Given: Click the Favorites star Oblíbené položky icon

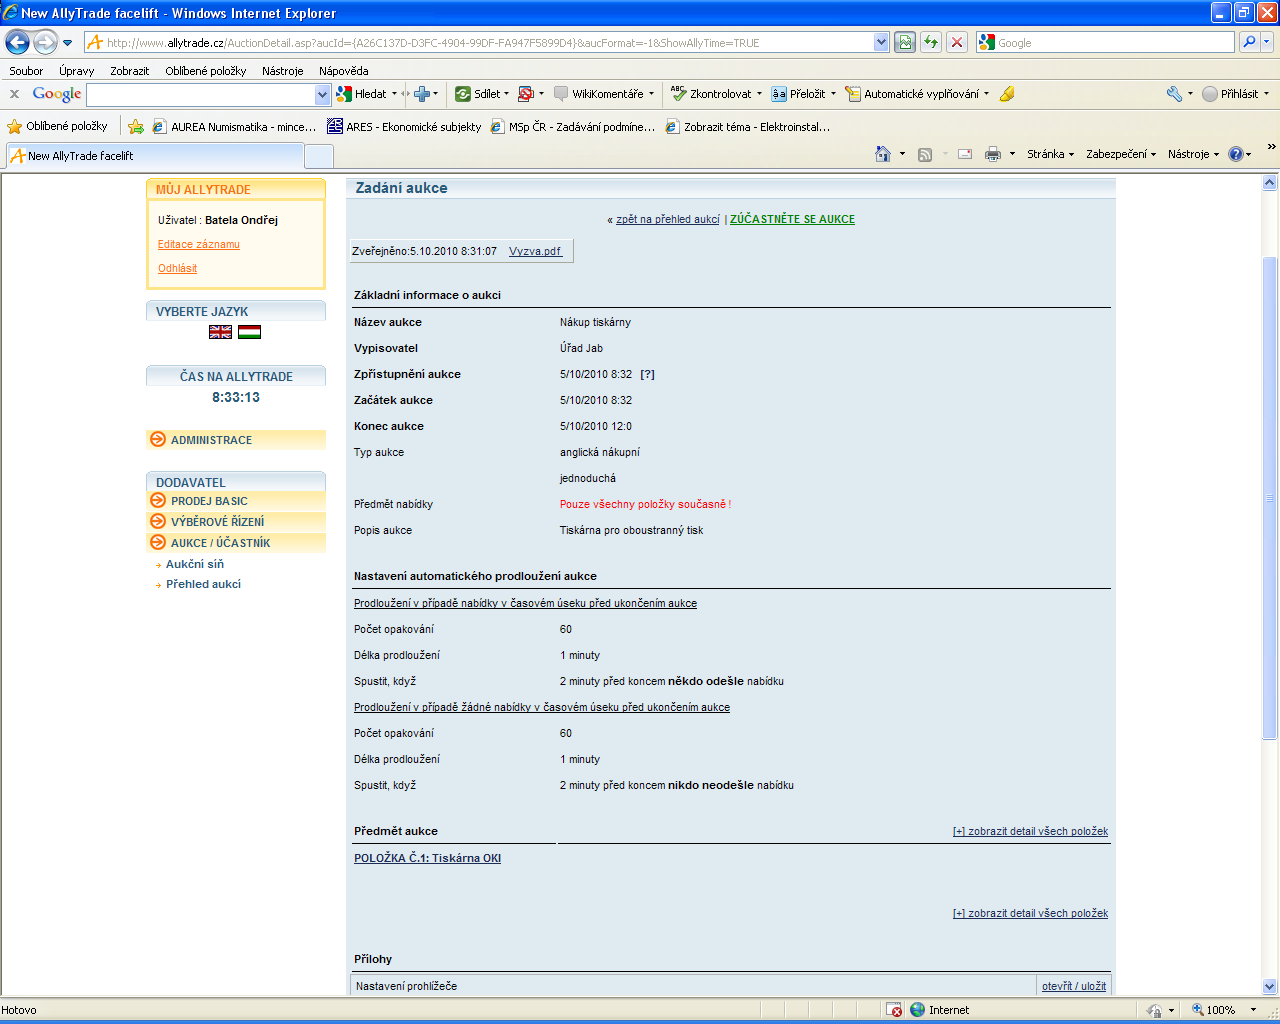Looking at the screenshot, I should click(15, 127).
